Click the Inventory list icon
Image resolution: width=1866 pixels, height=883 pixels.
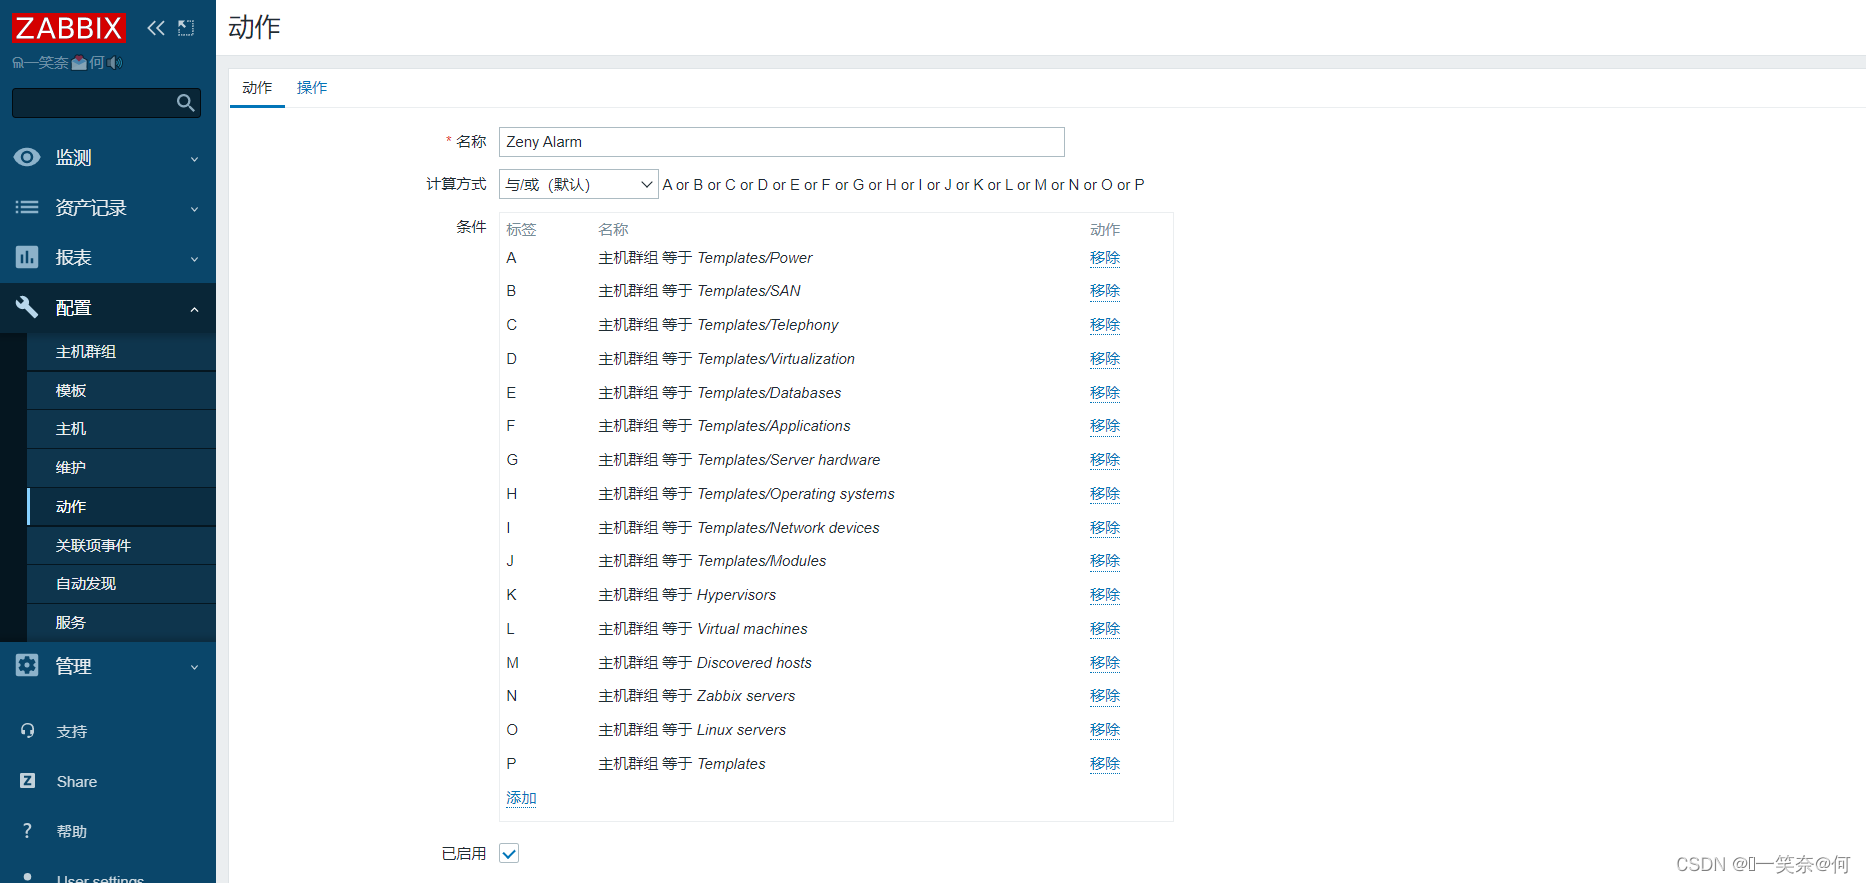27,207
